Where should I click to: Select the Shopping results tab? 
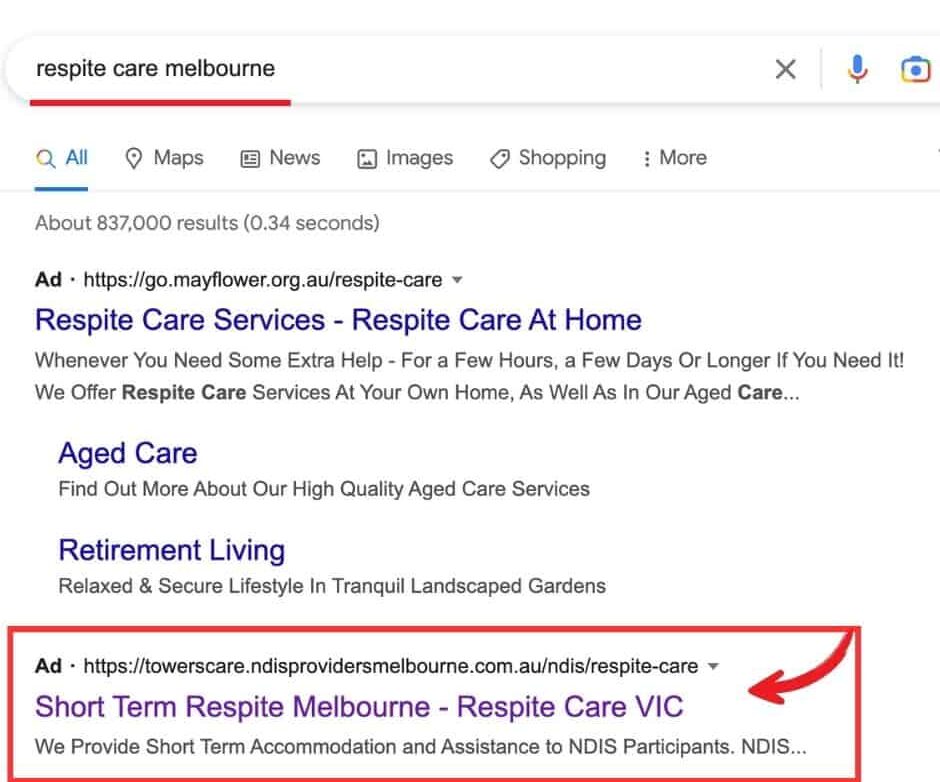(562, 158)
